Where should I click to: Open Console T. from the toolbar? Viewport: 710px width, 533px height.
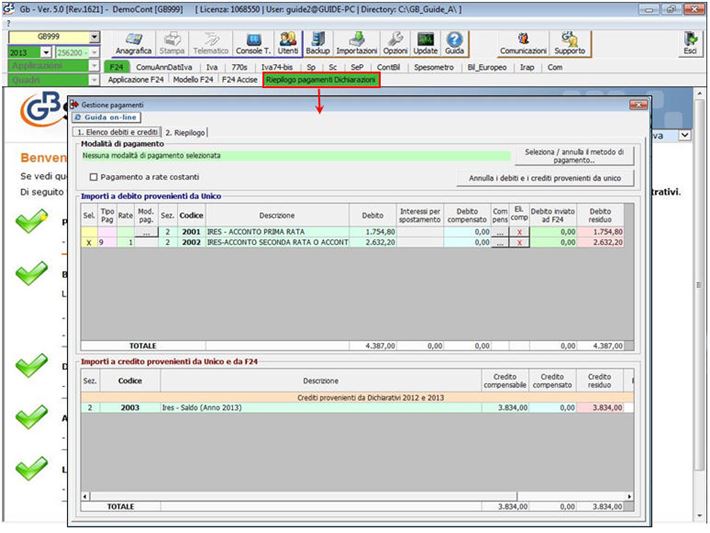click(x=253, y=44)
